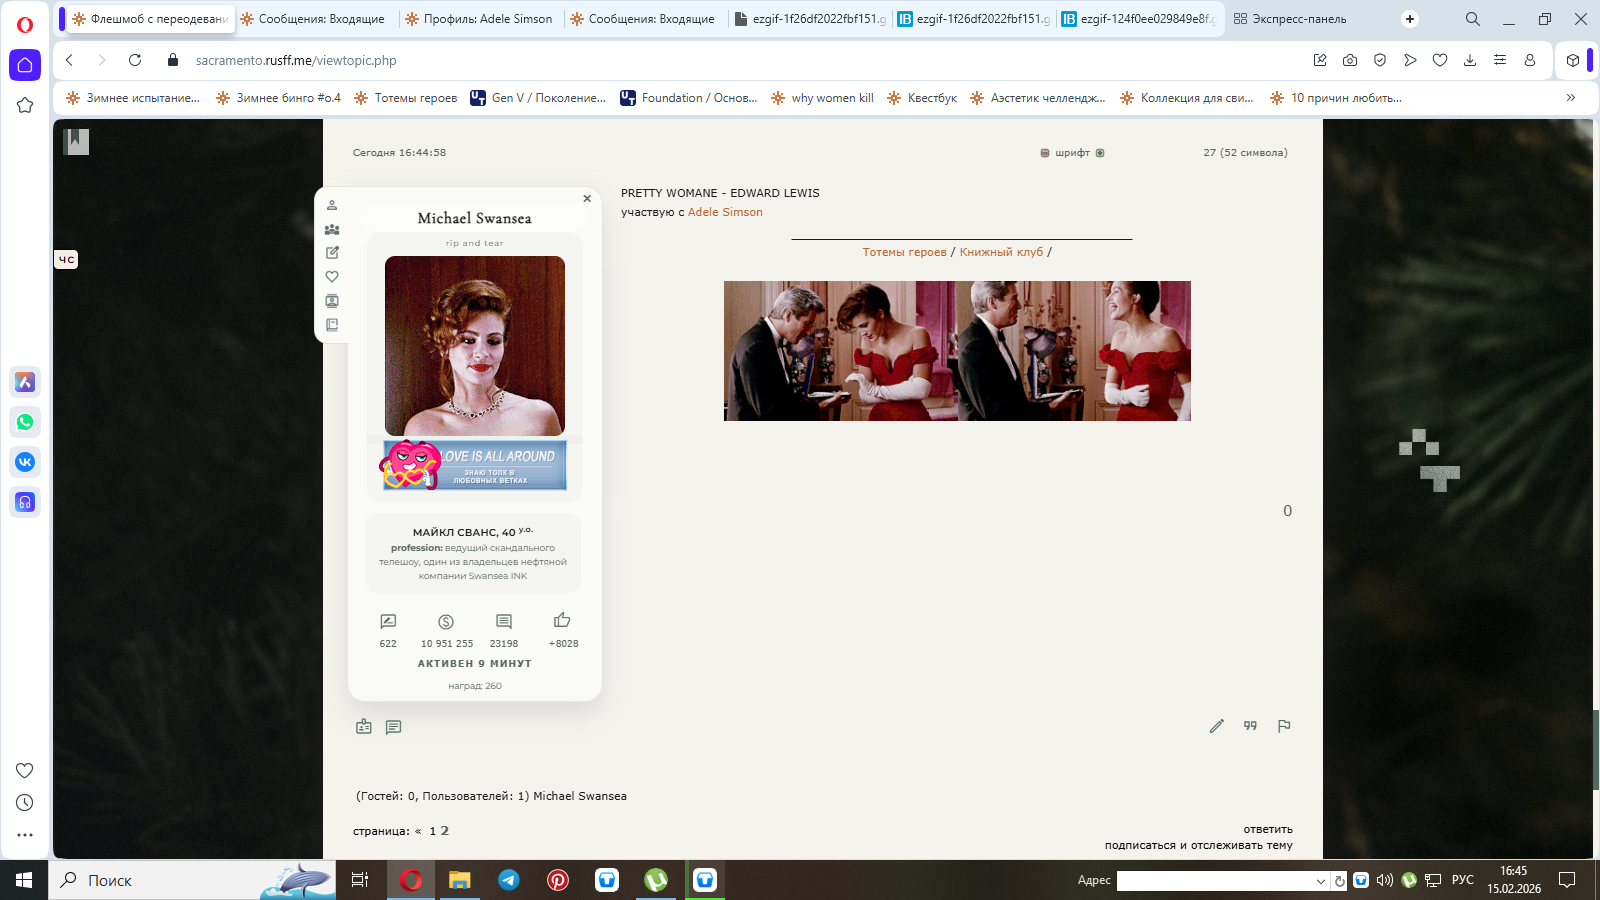Click the quote post icon
The width and height of the screenshot is (1600, 900).
tap(1250, 726)
